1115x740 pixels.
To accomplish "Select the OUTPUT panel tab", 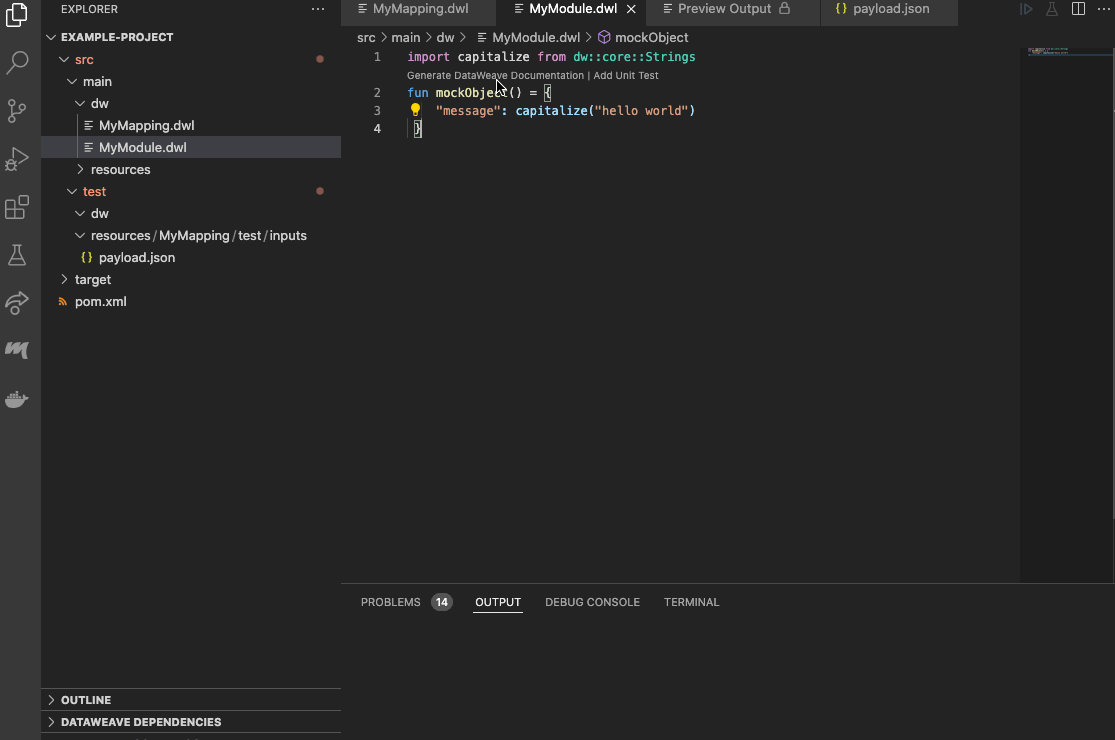I will 498,602.
